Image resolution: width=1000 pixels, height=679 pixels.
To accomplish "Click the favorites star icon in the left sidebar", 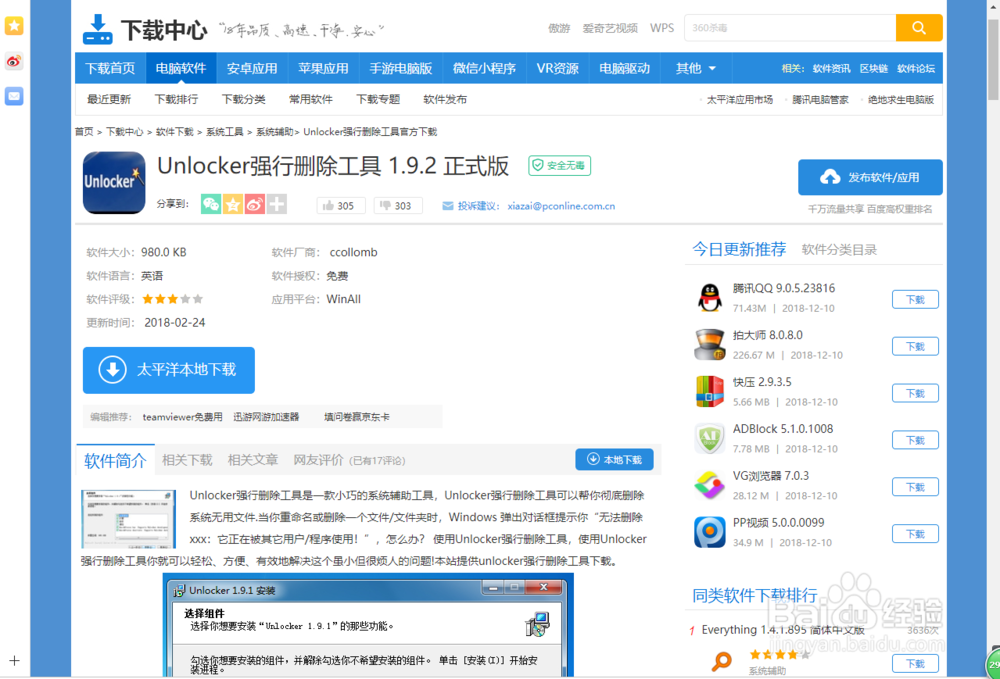I will (x=14, y=26).
